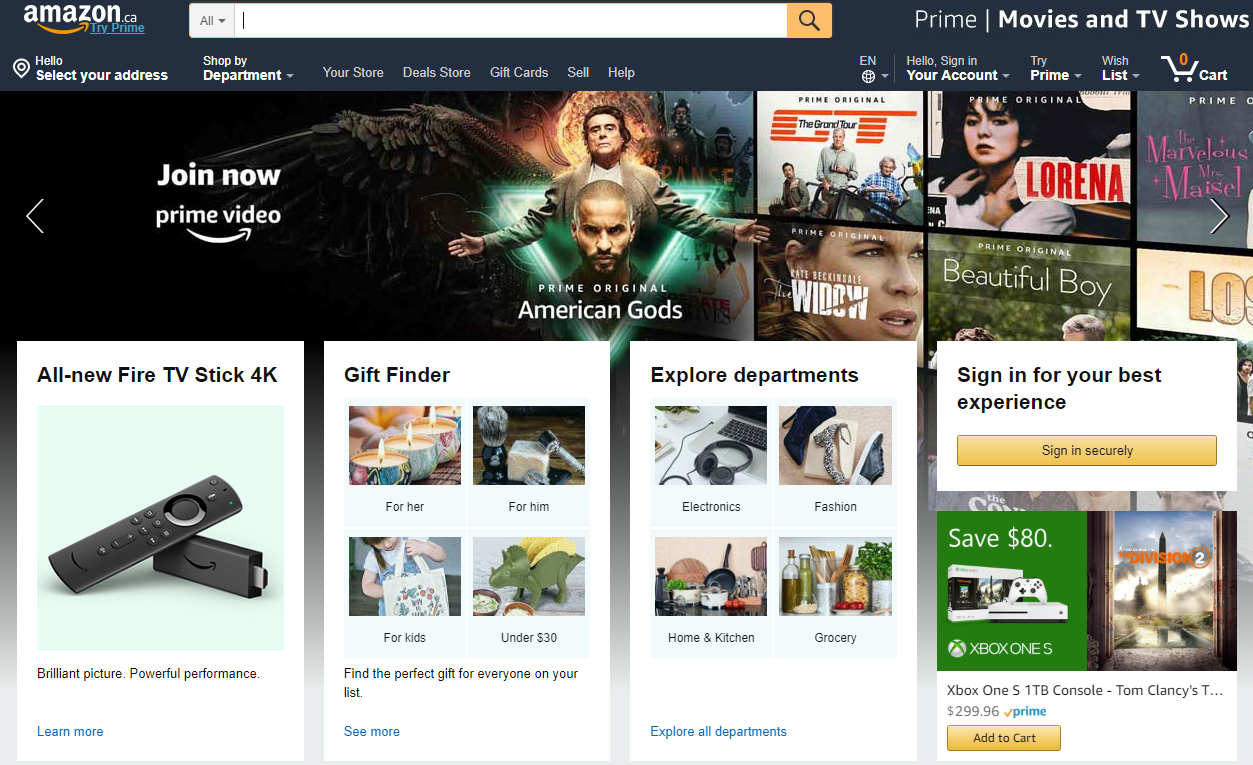Click the location pin address icon
The image size is (1253, 765).
pyautogui.click(x=21, y=68)
